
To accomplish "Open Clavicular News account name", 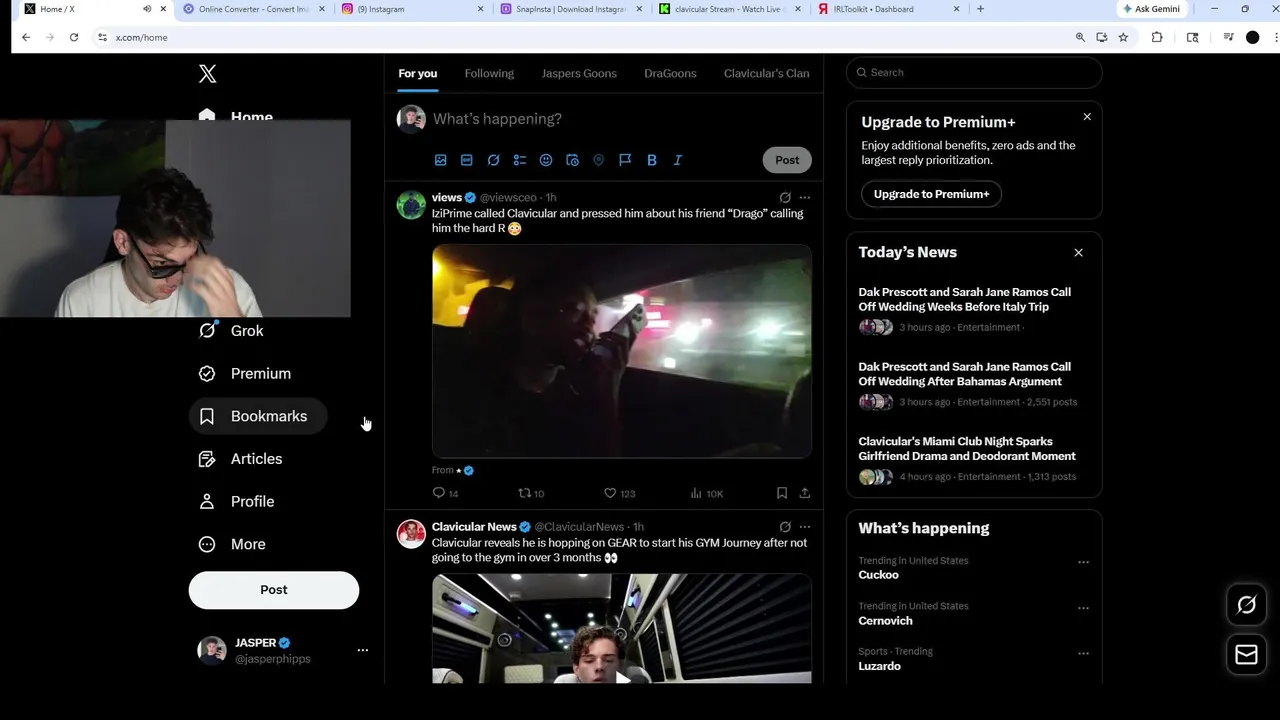I will [474, 527].
